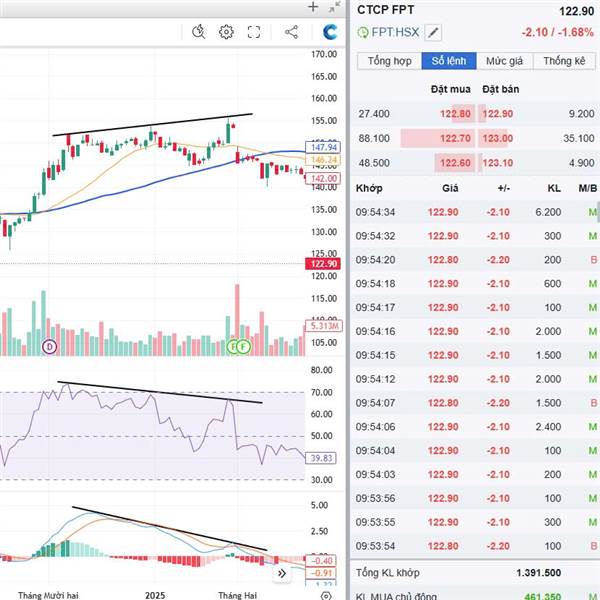Click the Khớp column header
Screen dimensions: 600x600
[369, 188]
